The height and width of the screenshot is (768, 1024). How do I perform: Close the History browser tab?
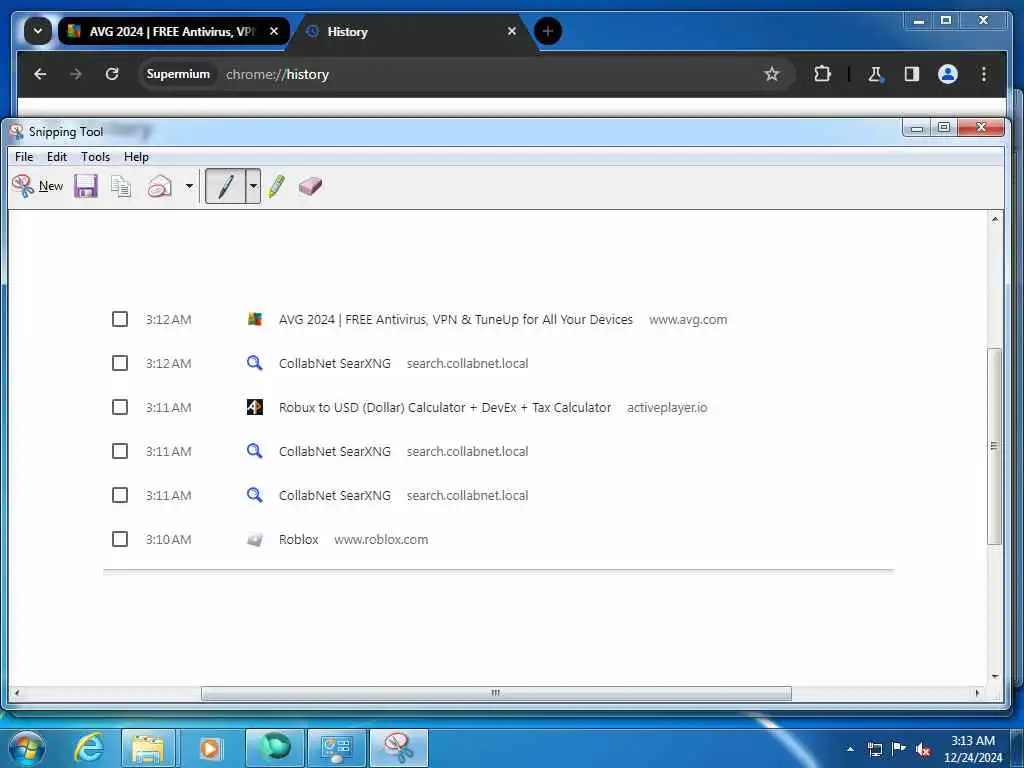coord(512,31)
